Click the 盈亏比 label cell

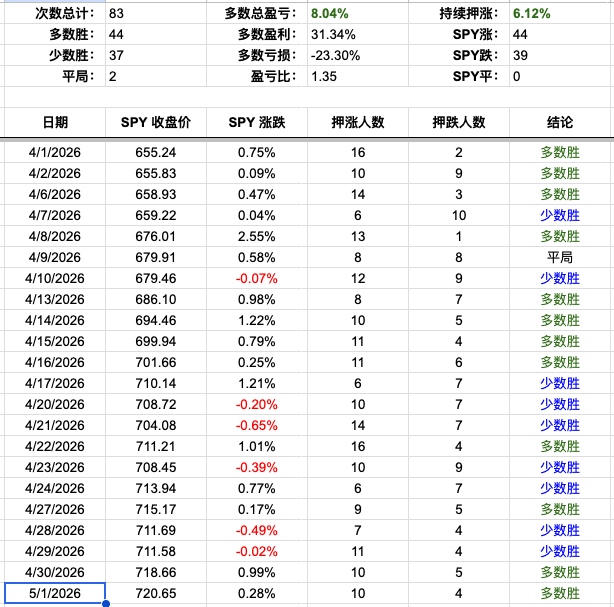pyautogui.click(x=257, y=76)
